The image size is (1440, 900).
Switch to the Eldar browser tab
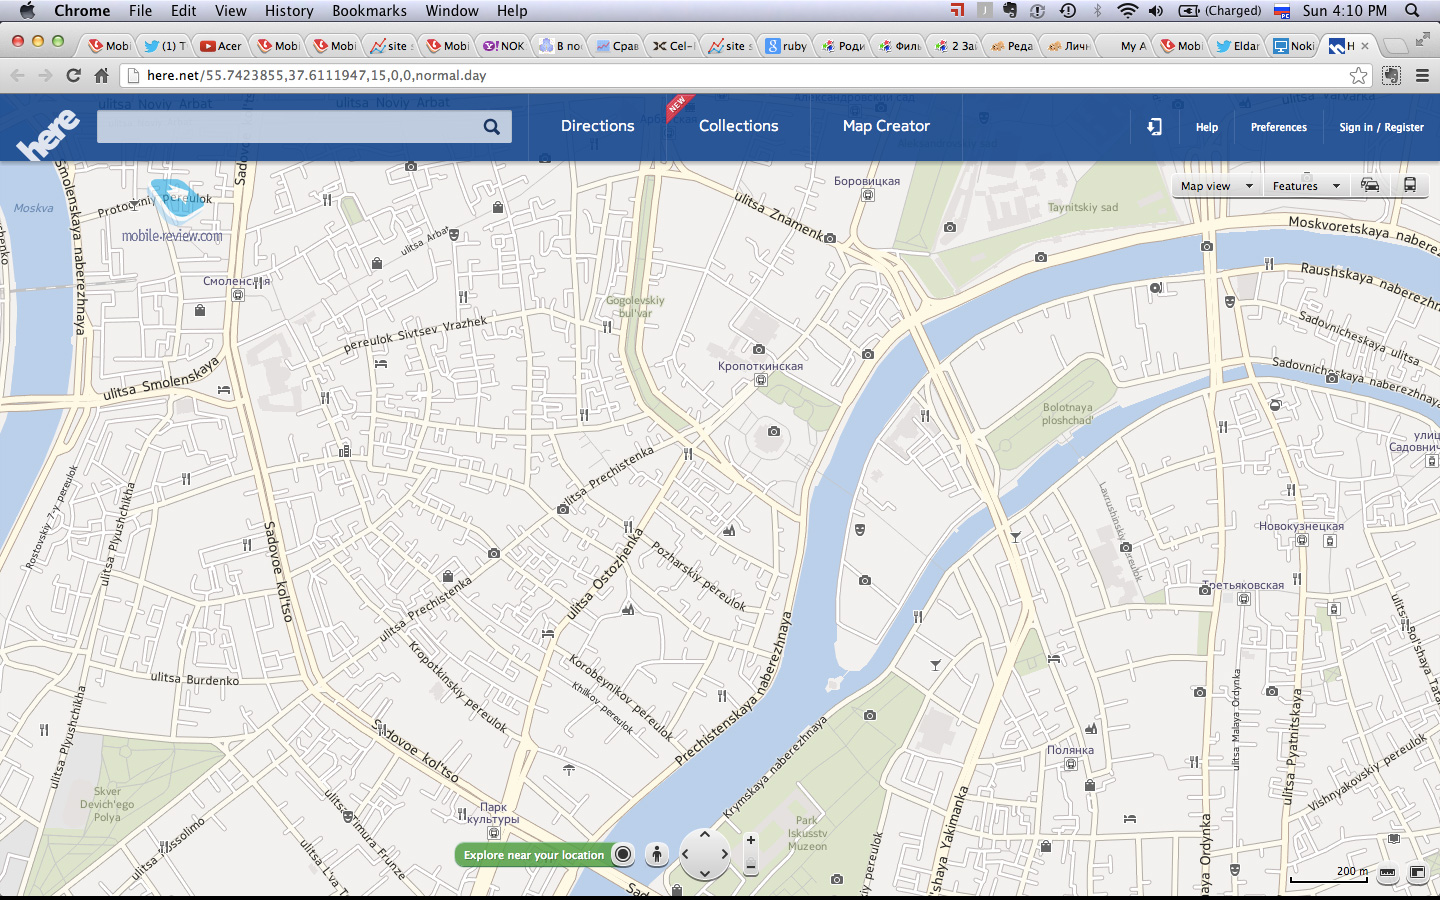click(1237, 45)
